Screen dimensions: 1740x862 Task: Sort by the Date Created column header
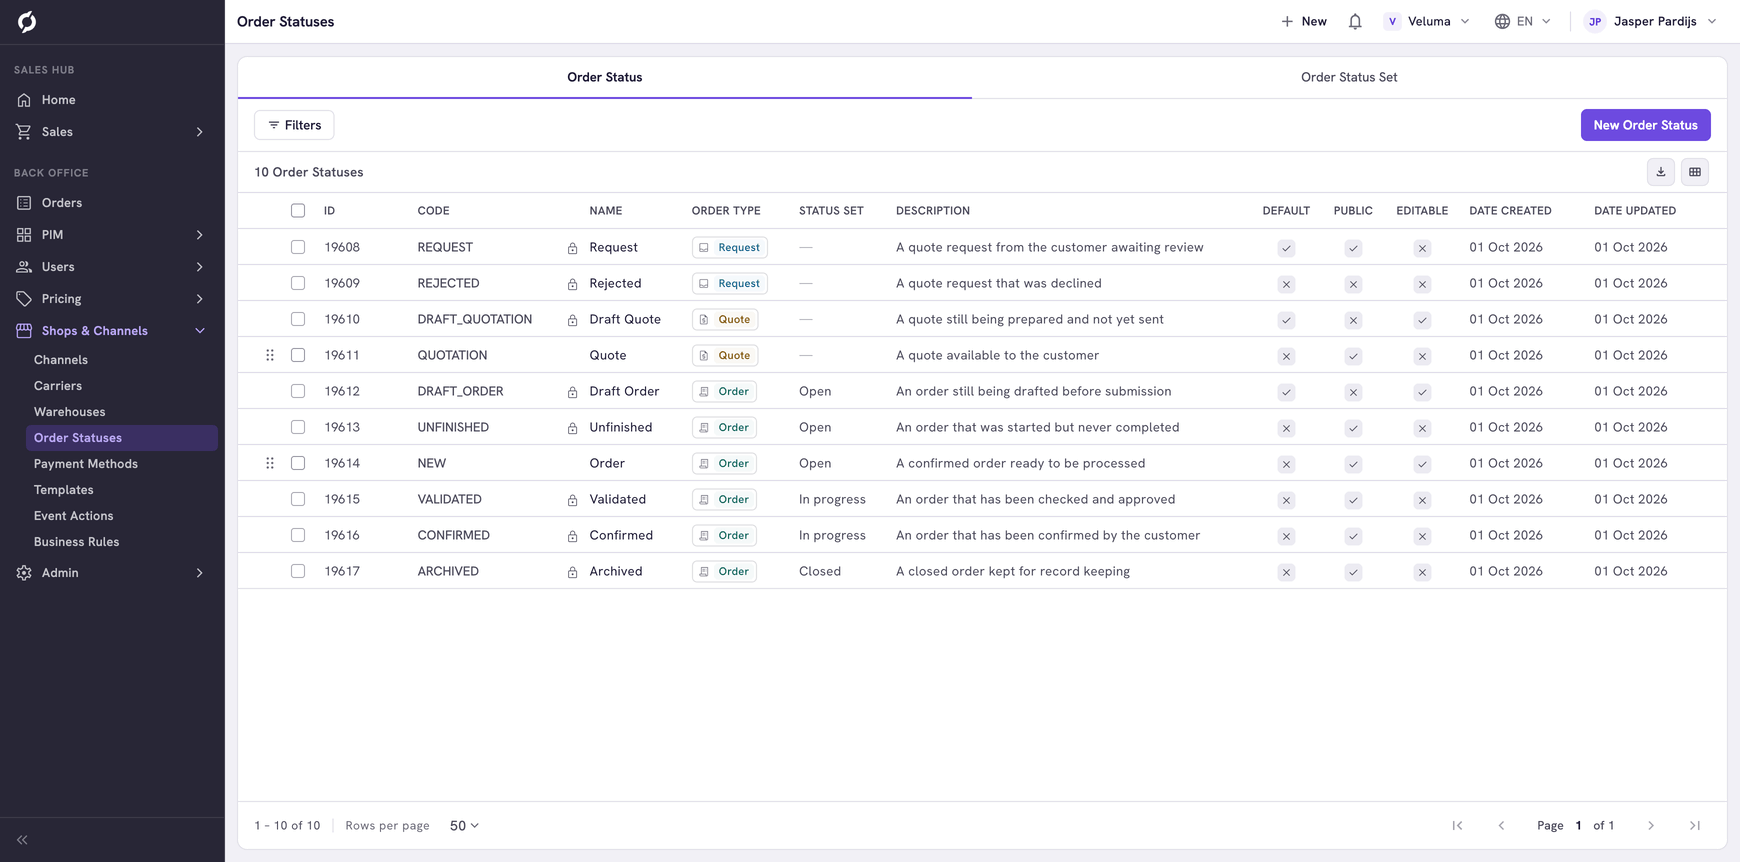[x=1510, y=211]
